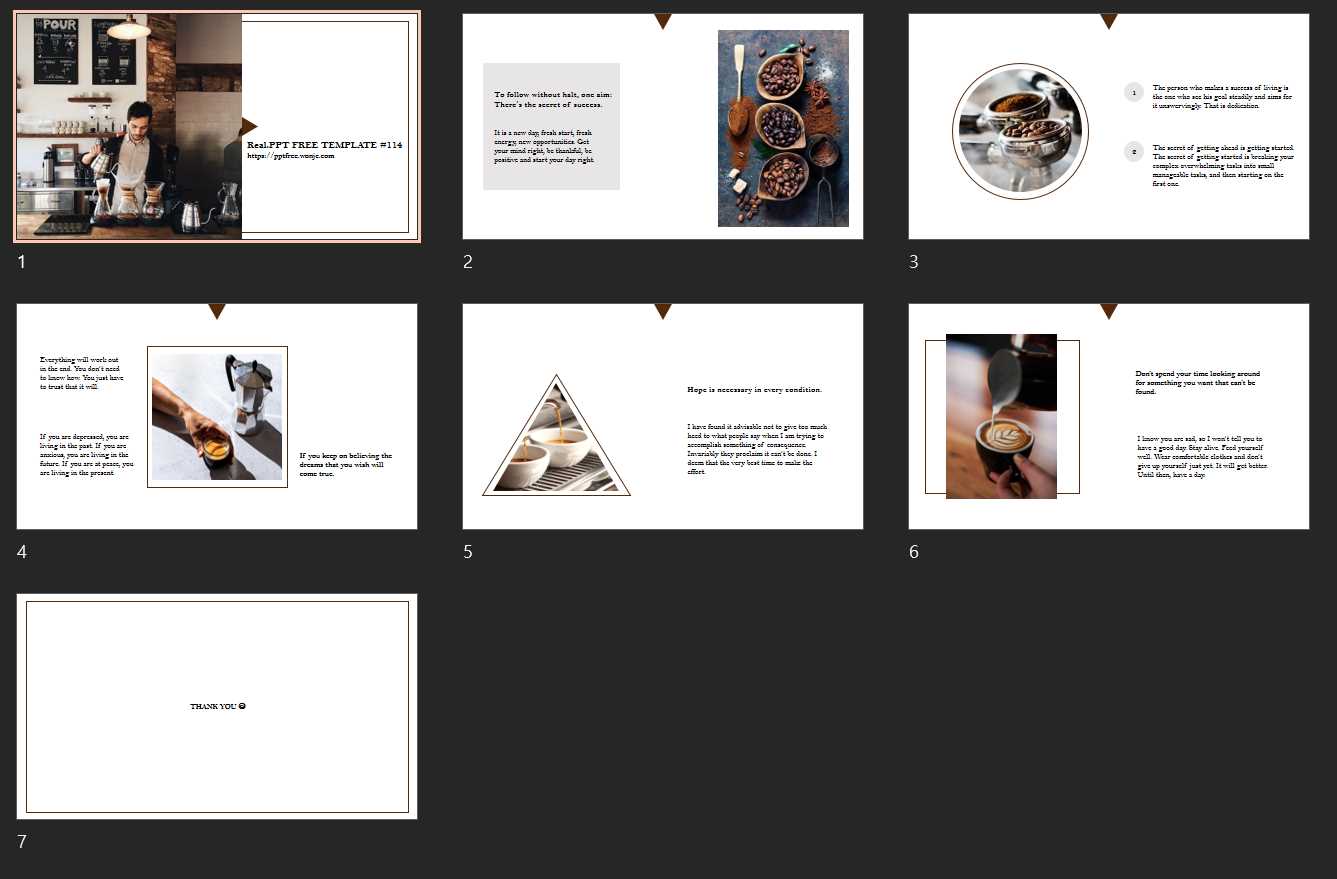
Task: Select slide 2 with coffee beans photo
Action: (x=663, y=126)
